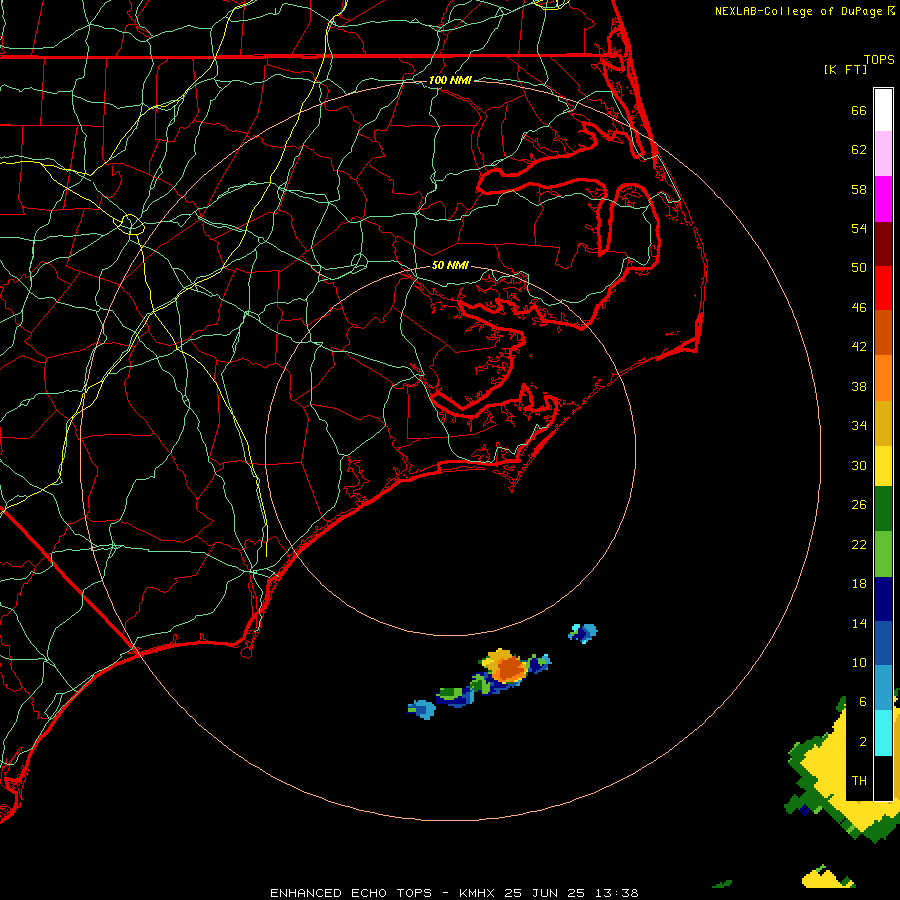Select the magenta legend swatch
The image size is (900, 900).
click(x=883, y=199)
